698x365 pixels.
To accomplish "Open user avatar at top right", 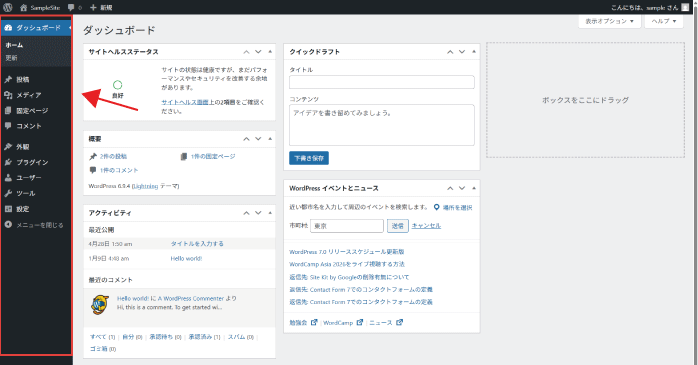I will click(x=685, y=8).
